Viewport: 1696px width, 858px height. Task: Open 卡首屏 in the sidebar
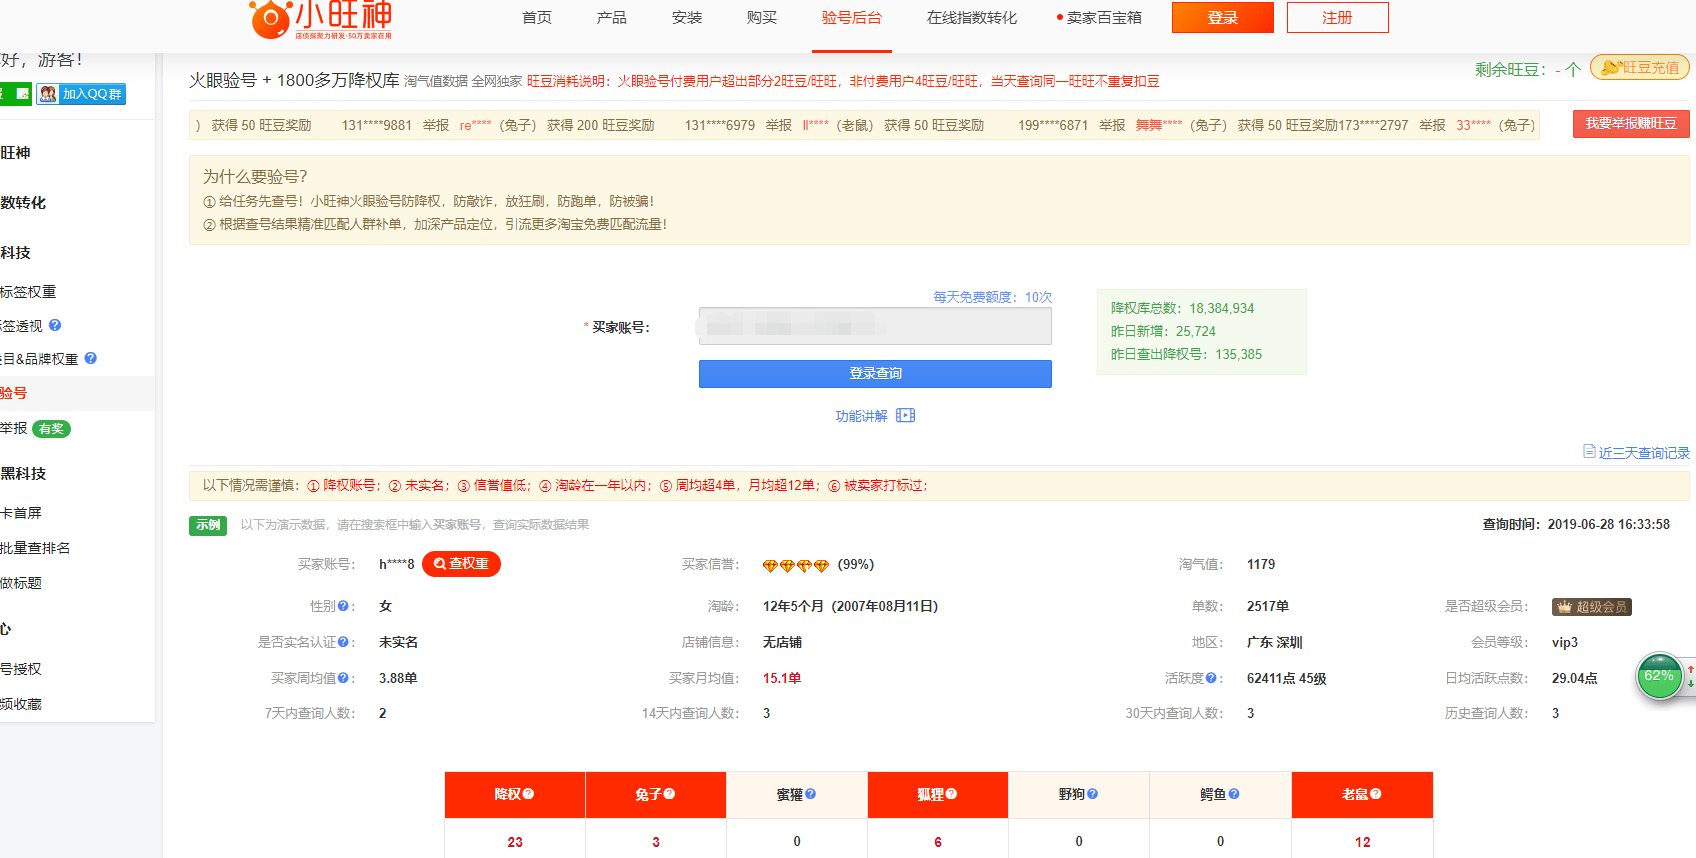point(21,513)
